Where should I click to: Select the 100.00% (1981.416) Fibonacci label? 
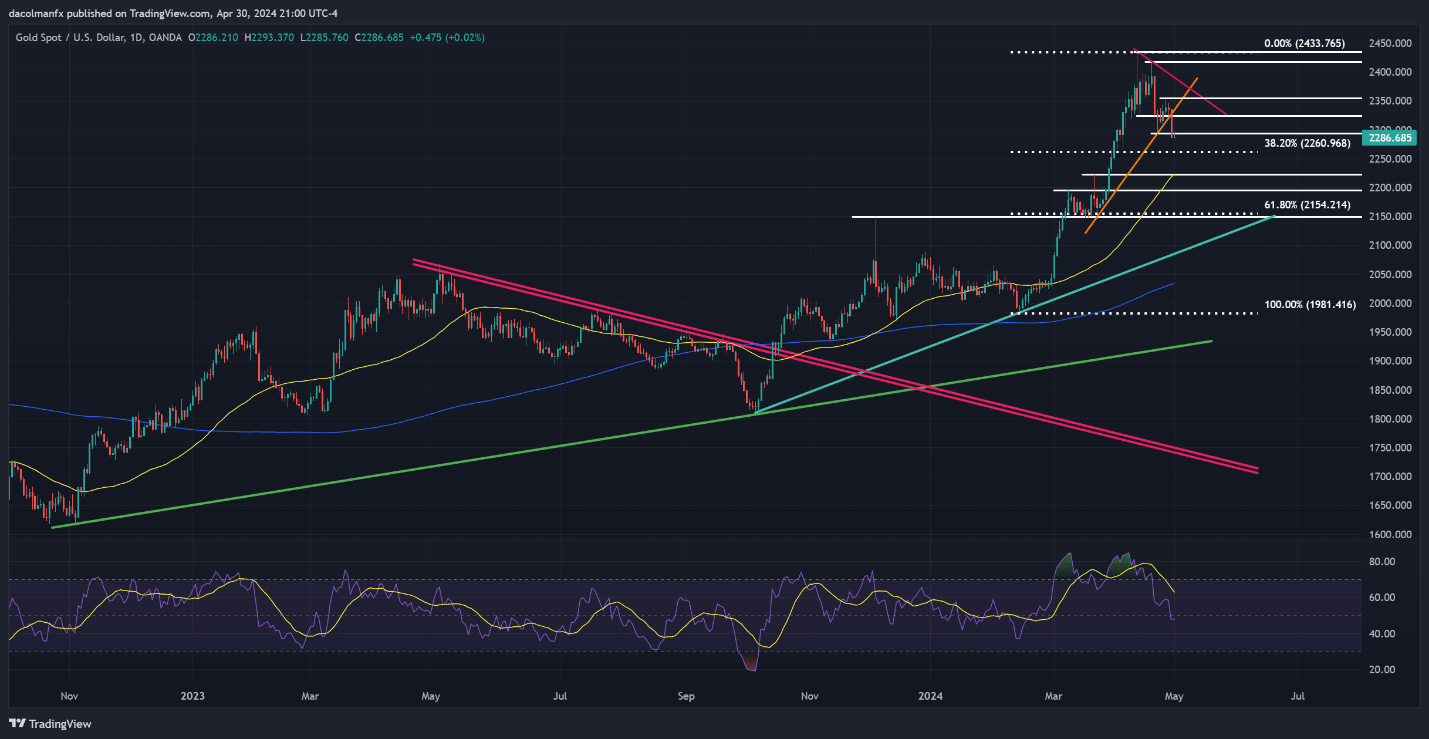click(x=1308, y=303)
